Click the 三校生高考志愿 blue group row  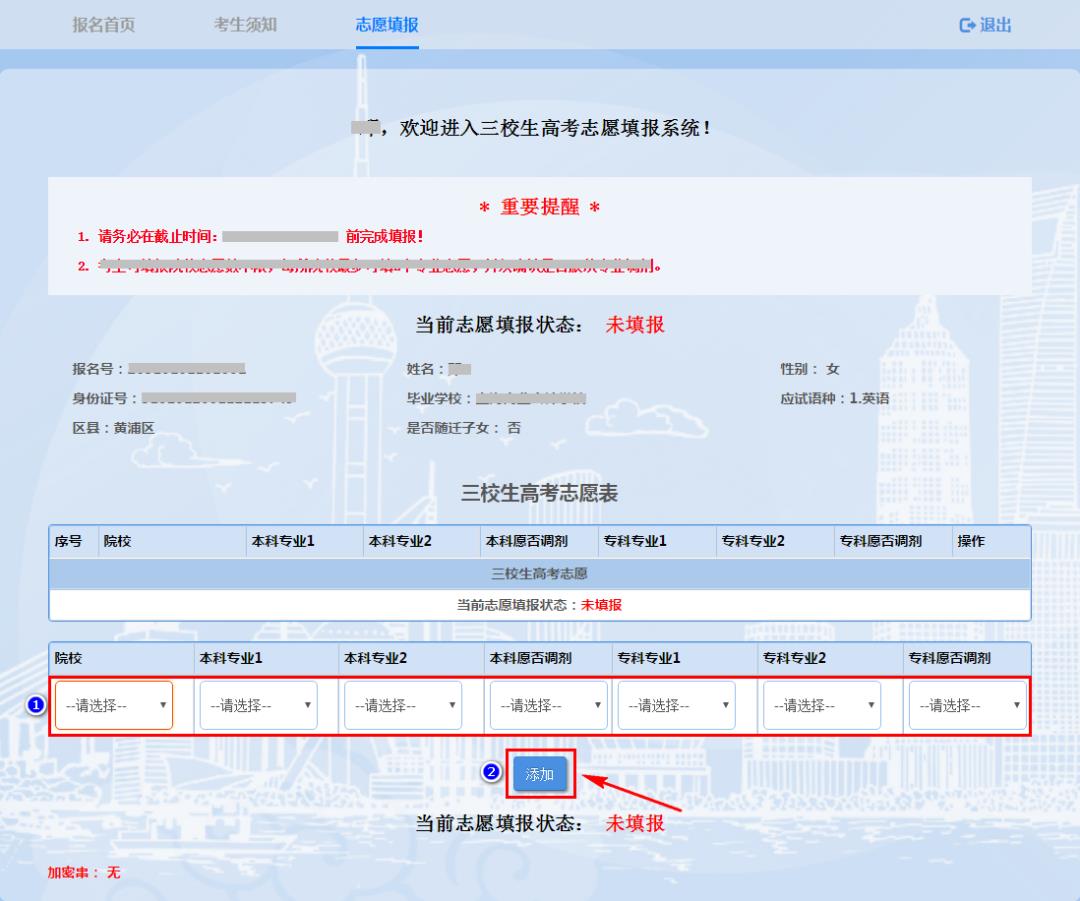click(x=539, y=574)
